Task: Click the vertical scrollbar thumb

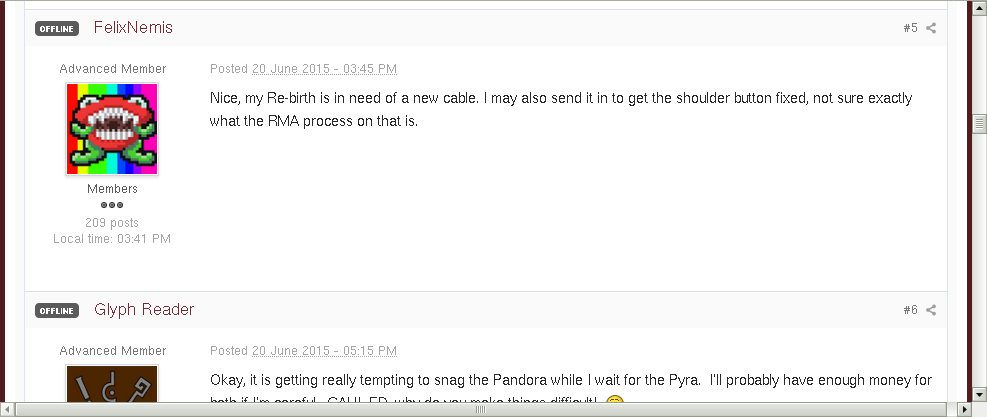Action: pos(979,124)
